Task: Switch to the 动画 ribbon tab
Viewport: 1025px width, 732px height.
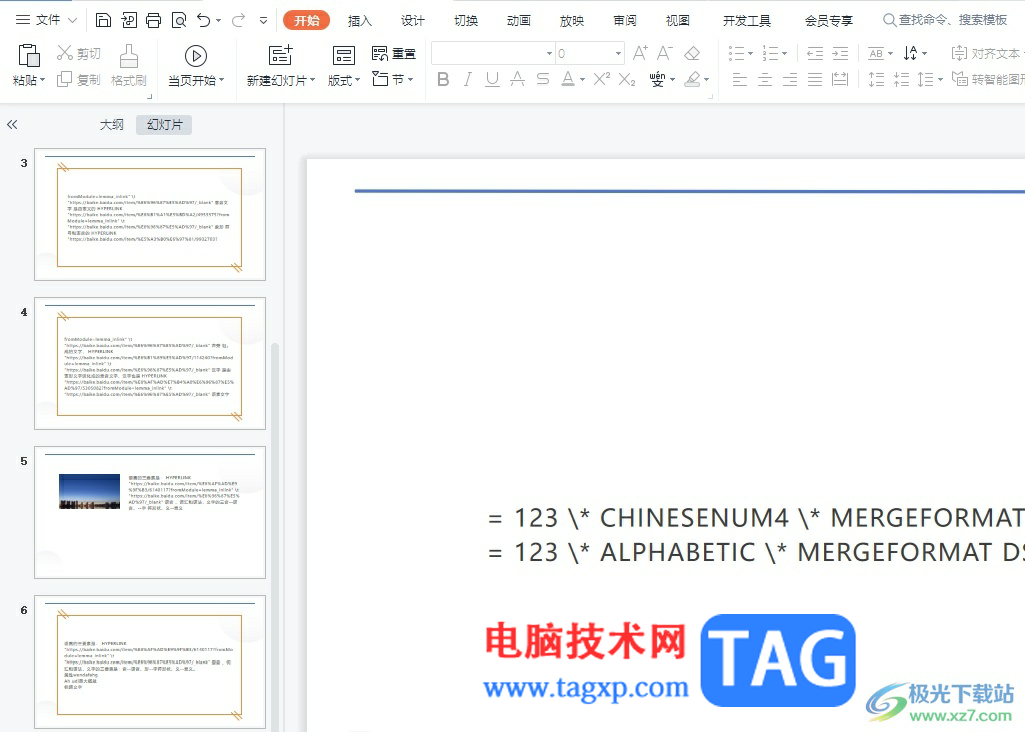Action: [x=518, y=21]
